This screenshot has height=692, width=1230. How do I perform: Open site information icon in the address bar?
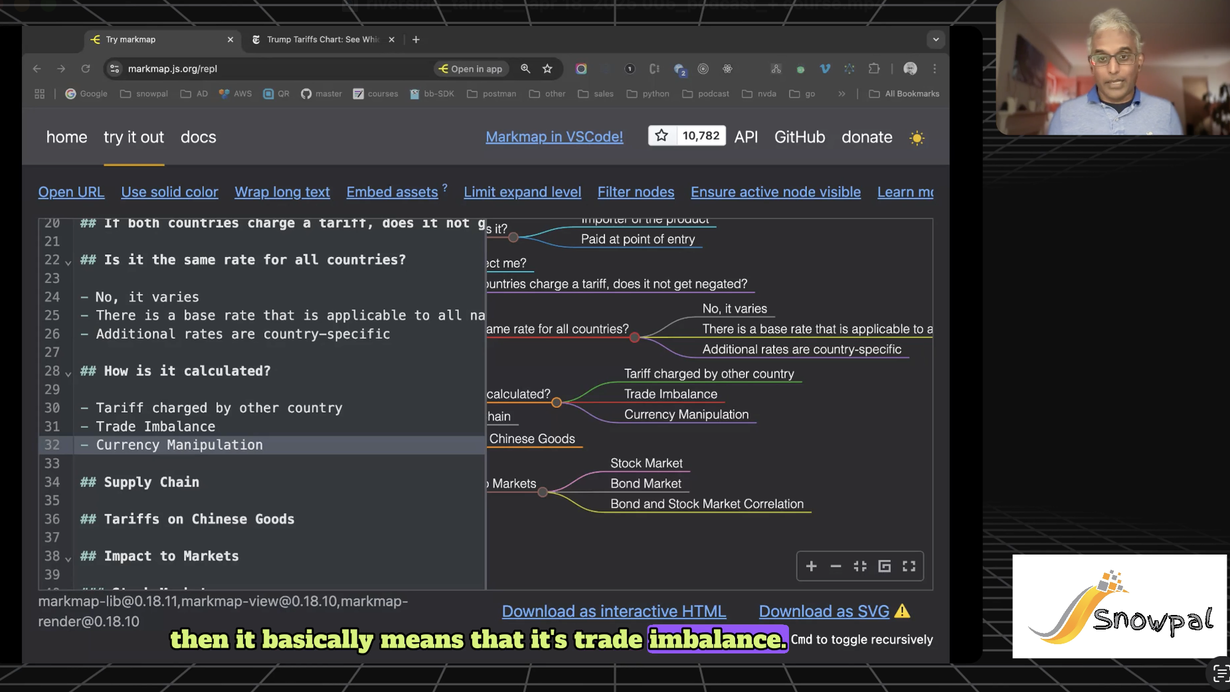point(114,69)
